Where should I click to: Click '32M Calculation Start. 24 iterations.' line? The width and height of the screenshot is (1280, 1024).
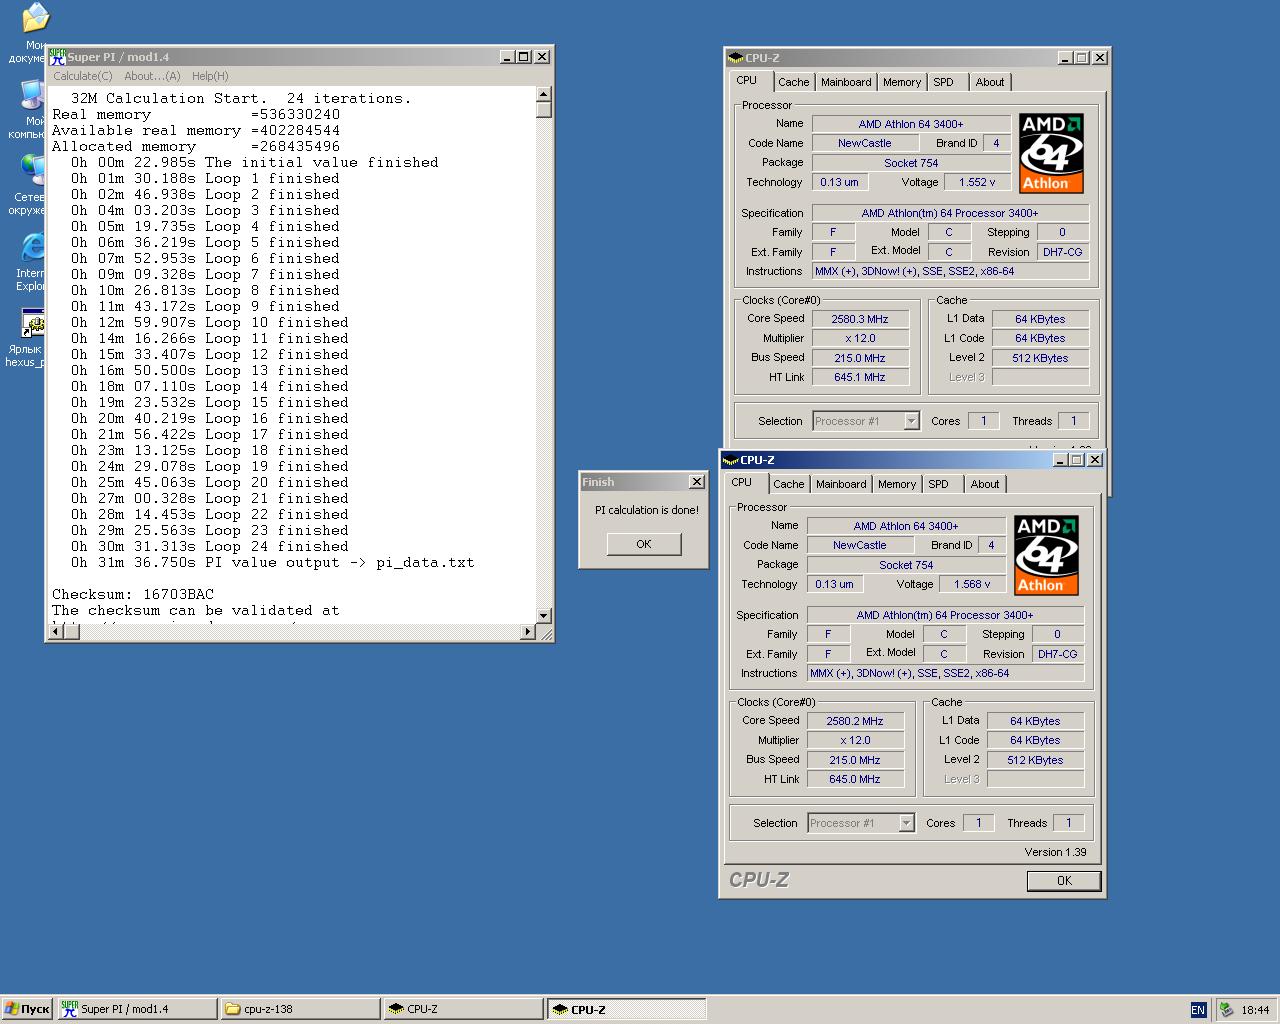point(241,98)
